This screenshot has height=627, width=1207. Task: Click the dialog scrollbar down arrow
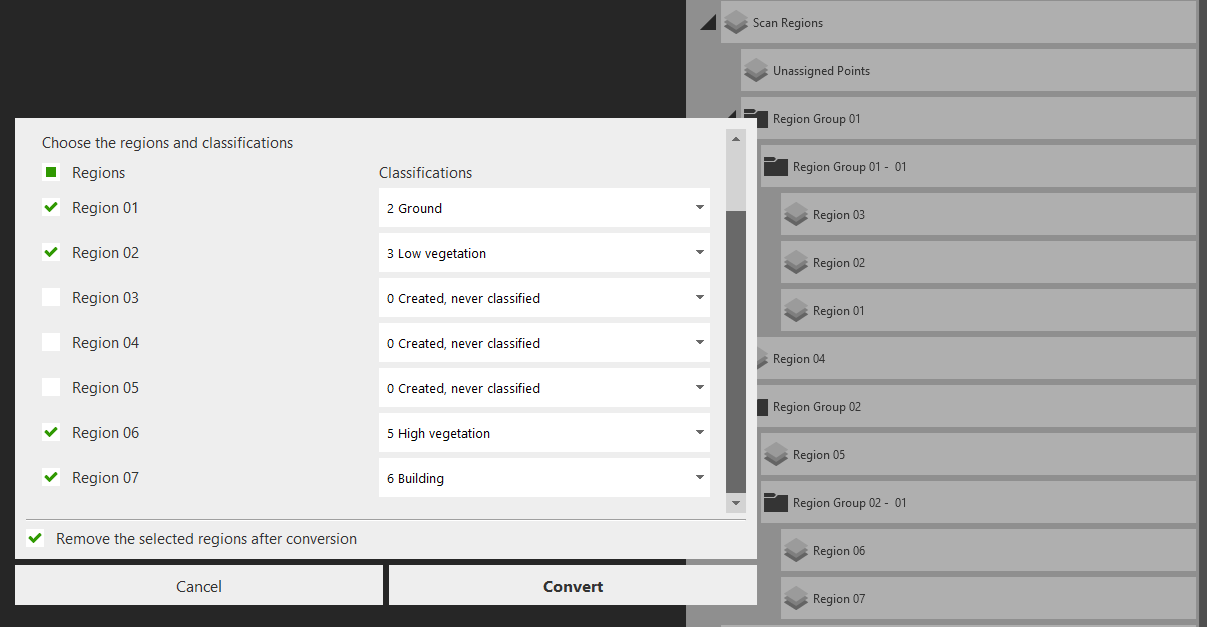[736, 503]
